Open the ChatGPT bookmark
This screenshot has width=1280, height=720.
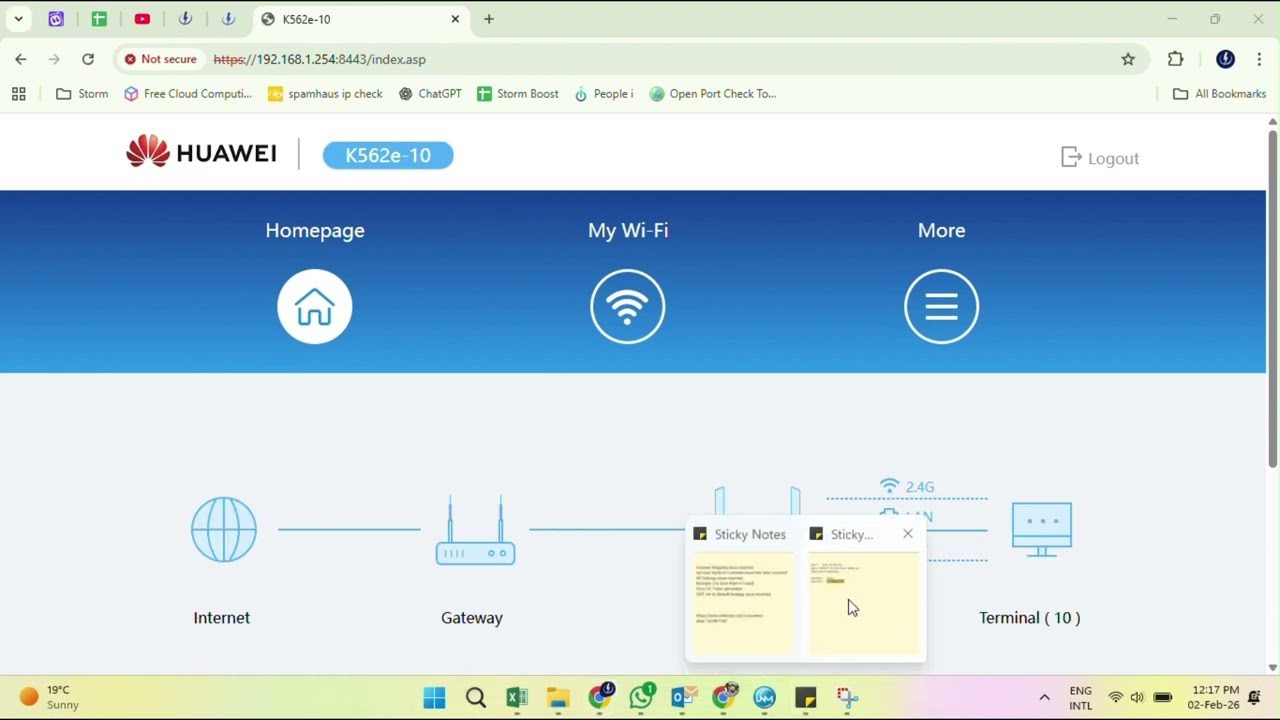(x=430, y=94)
